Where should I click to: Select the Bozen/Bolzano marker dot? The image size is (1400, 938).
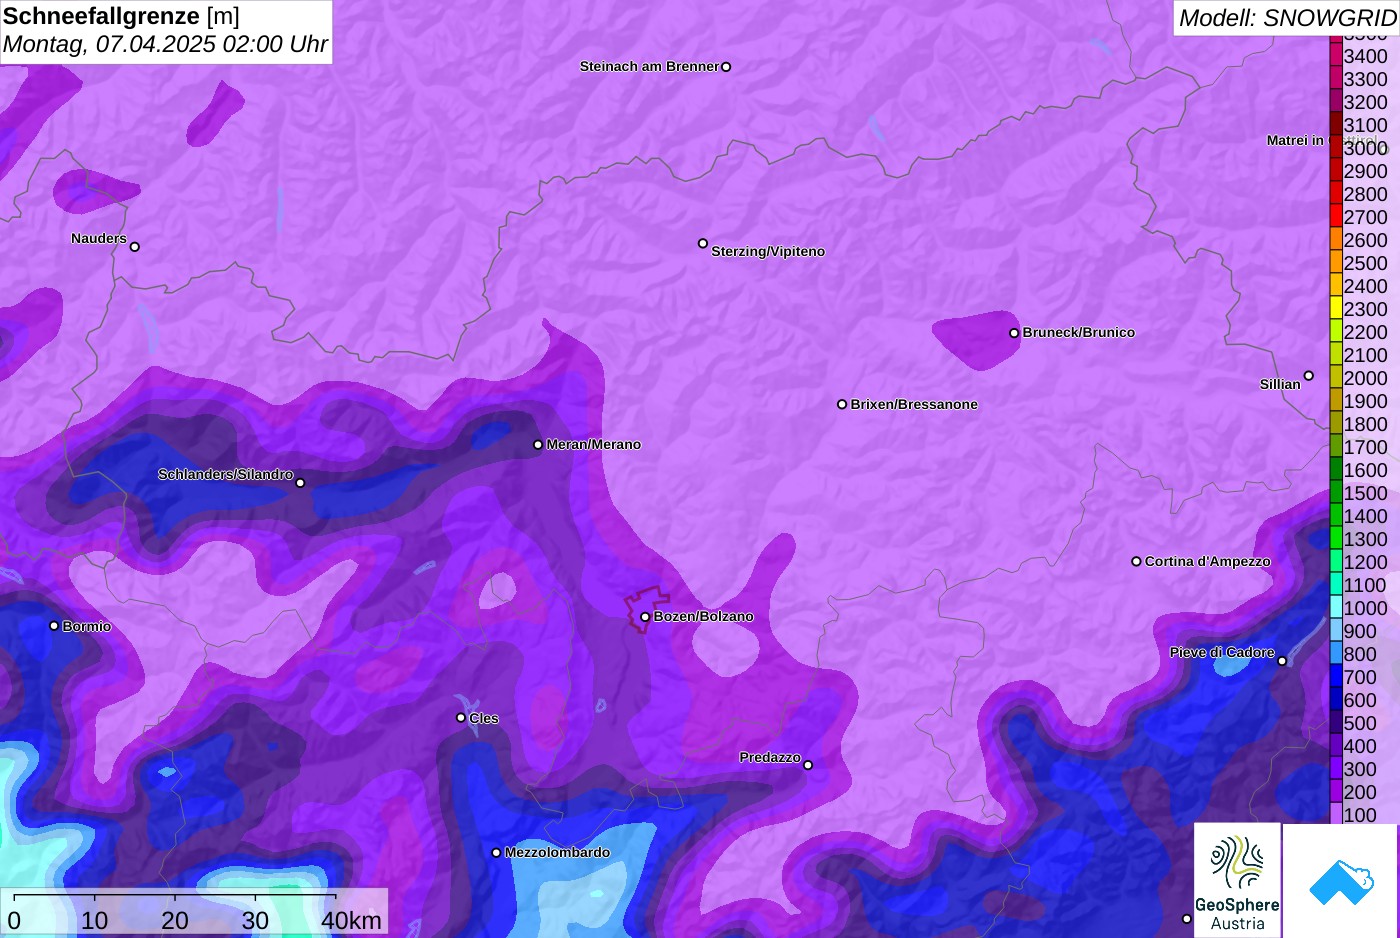645,617
